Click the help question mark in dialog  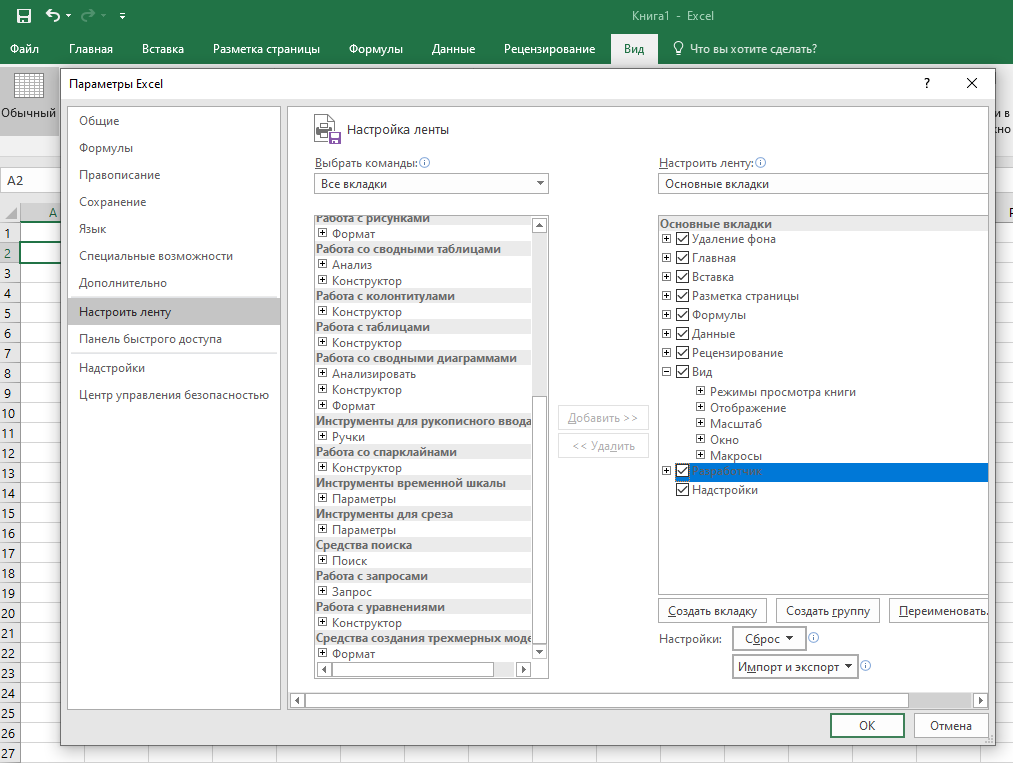click(x=927, y=83)
